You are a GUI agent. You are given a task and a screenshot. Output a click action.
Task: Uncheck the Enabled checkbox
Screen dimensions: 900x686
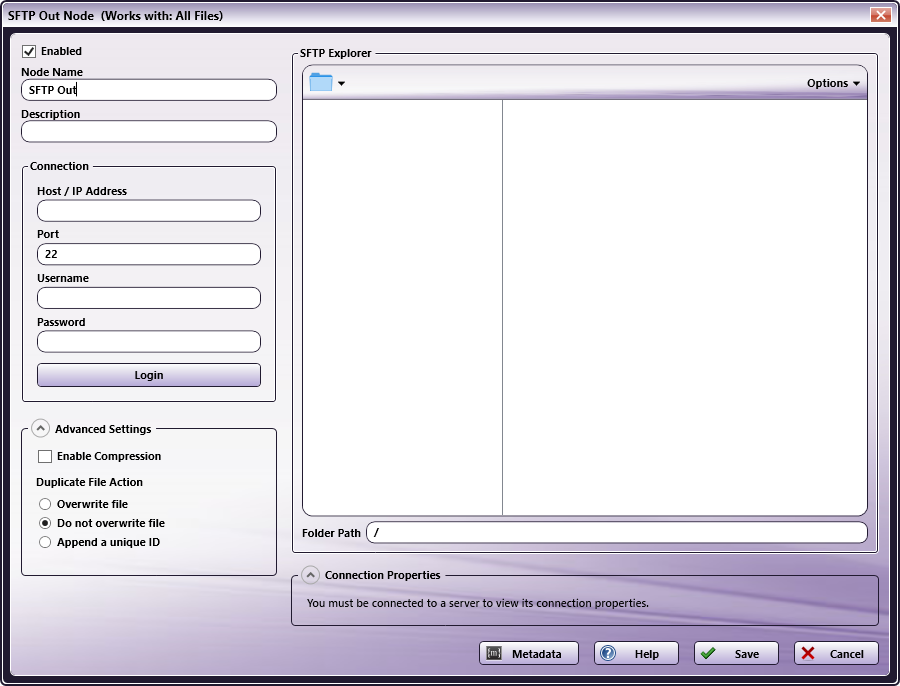[29, 51]
